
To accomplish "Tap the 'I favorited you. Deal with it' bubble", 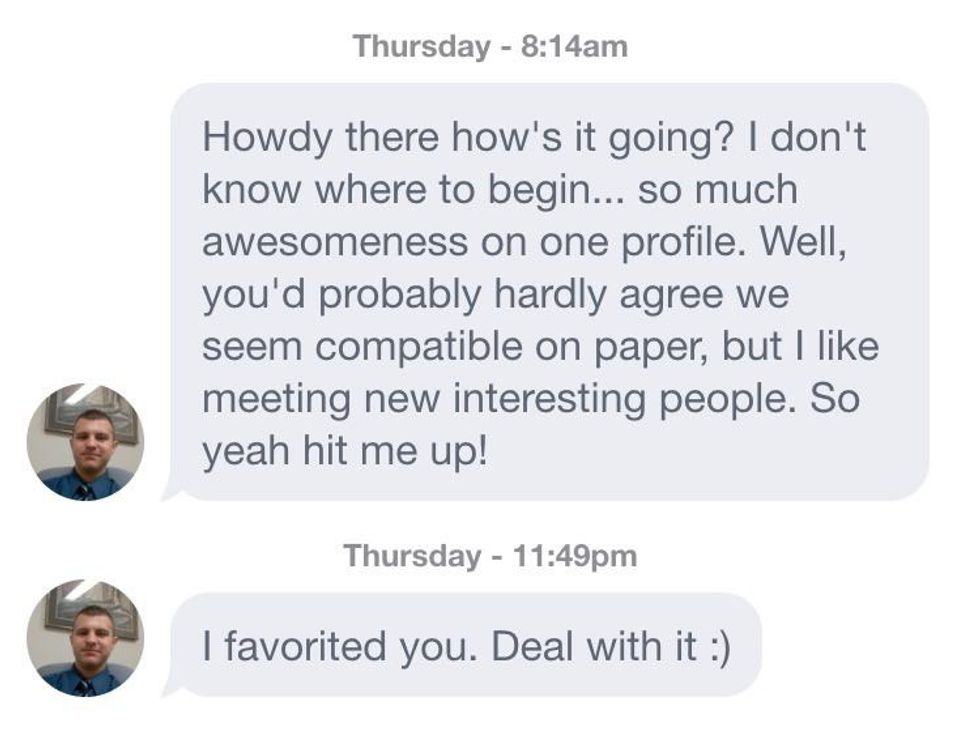I will tap(467, 645).
